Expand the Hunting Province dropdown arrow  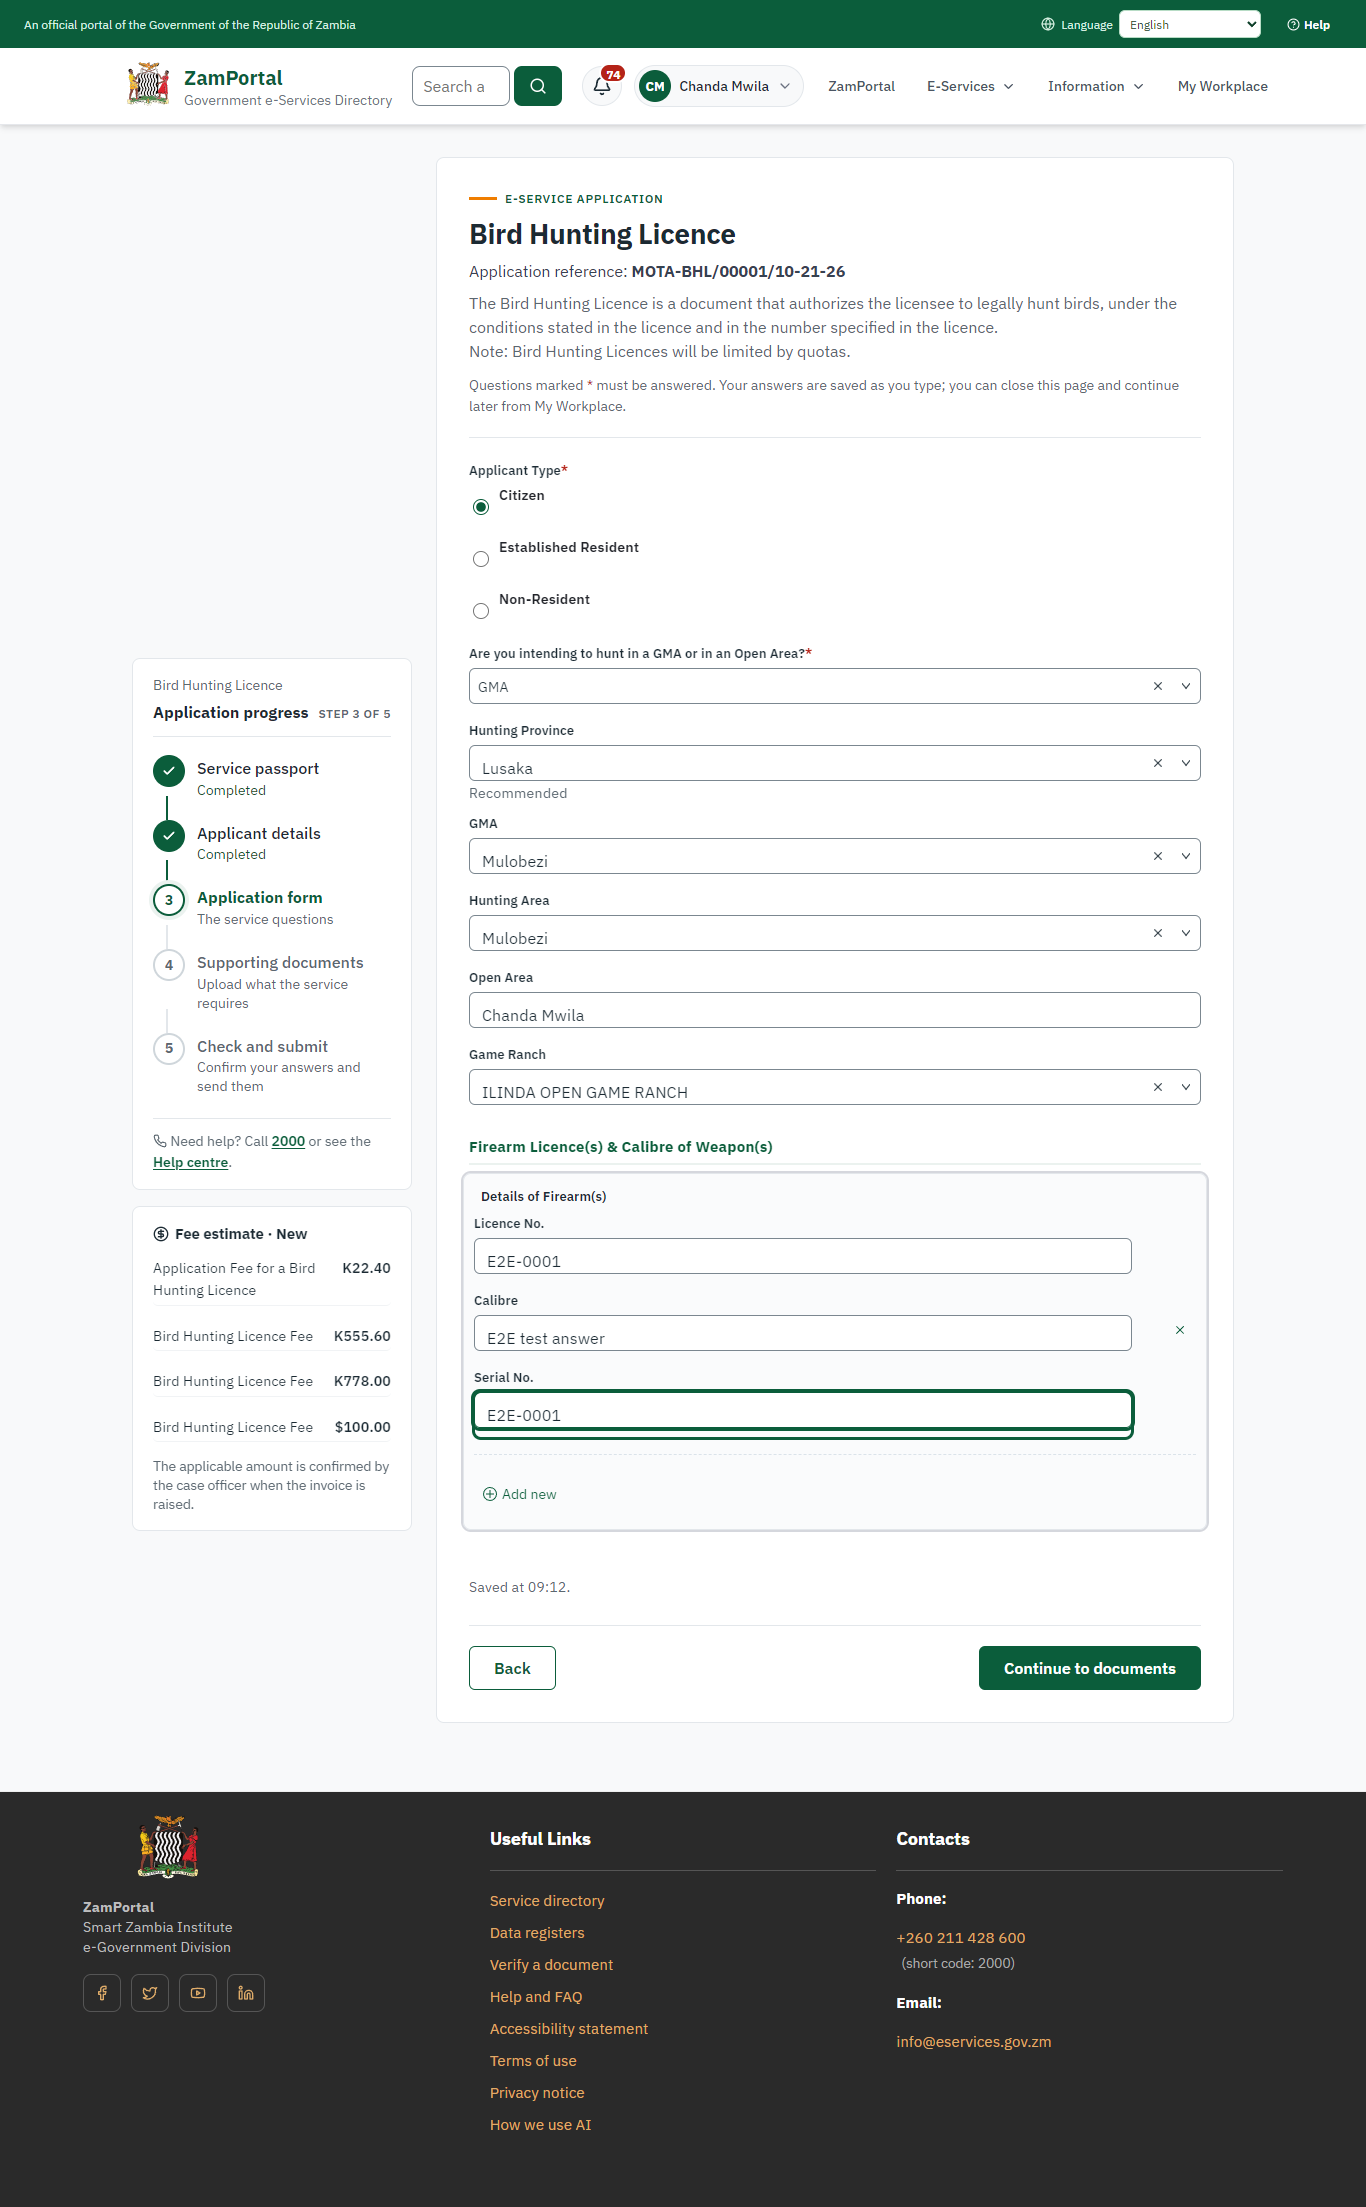[1186, 763]
